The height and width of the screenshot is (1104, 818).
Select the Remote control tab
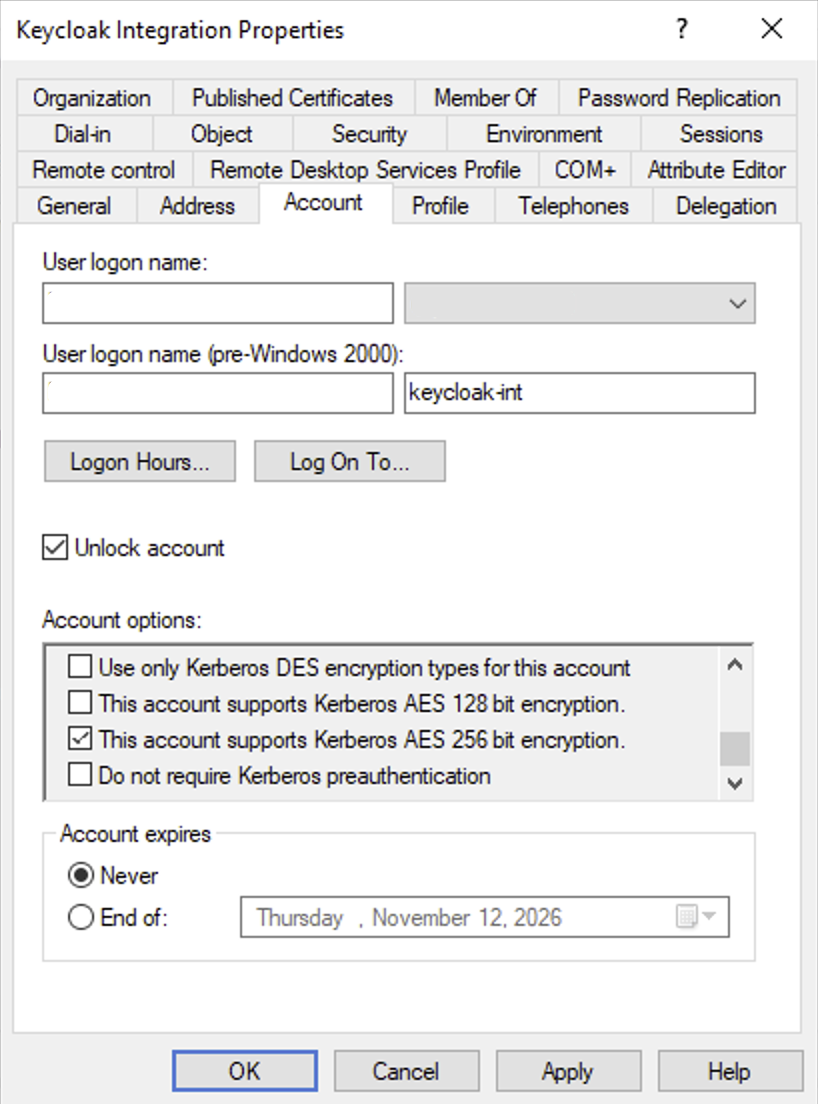coord(103,170)
